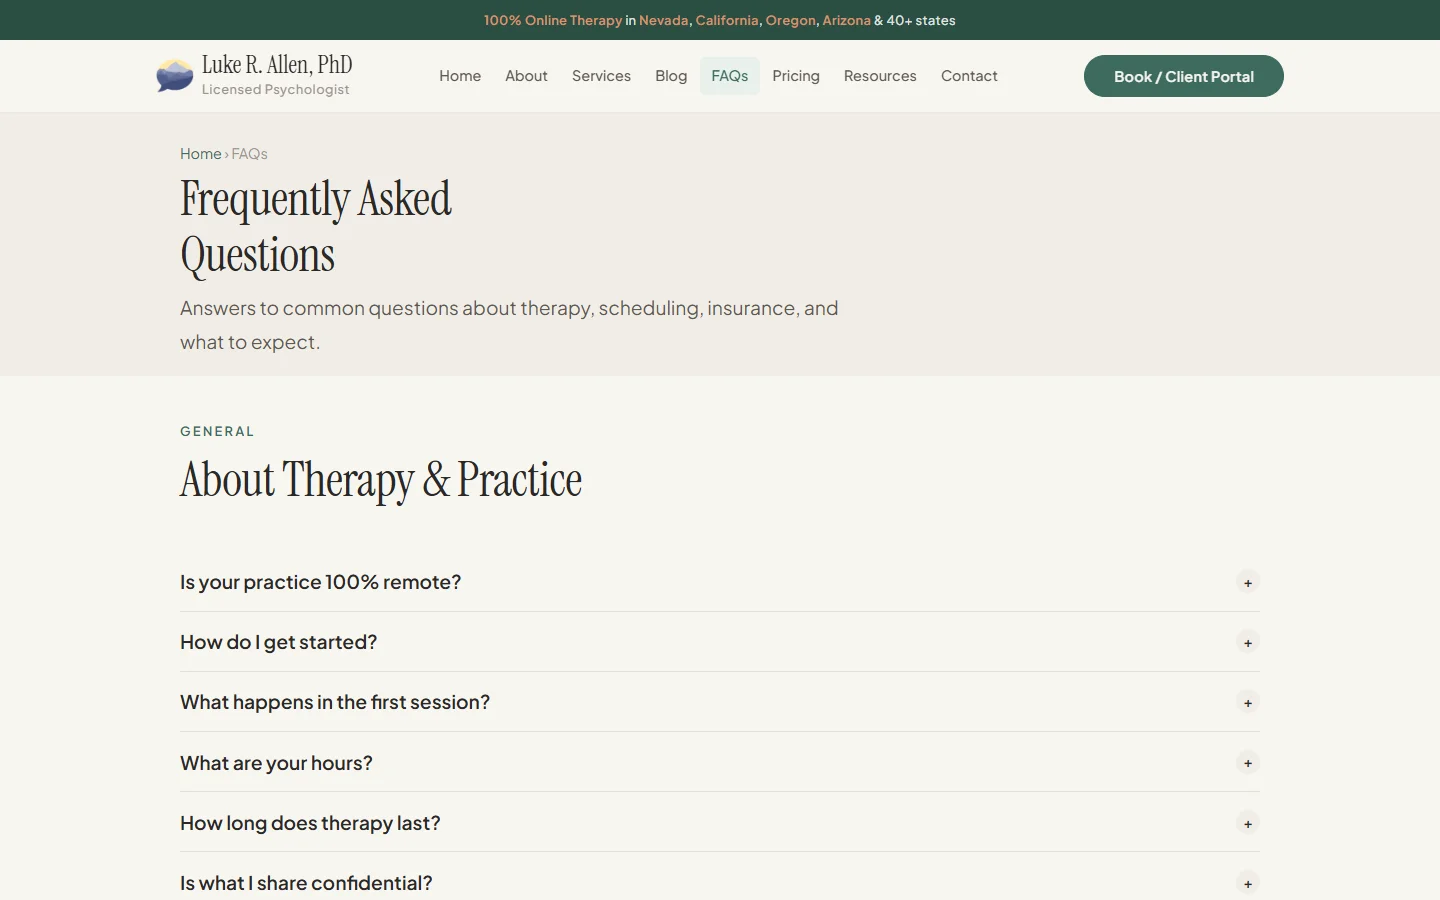Click the mountain logo icon in header
The width and height of the screenshot is (1440, 900).
tap(175, 76)
